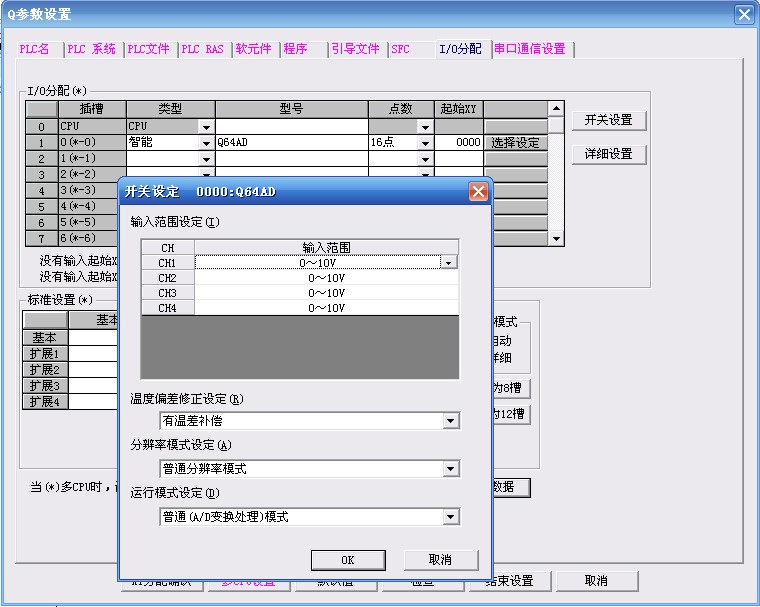Open the 16点 points dropdown

tap(425, 143)
